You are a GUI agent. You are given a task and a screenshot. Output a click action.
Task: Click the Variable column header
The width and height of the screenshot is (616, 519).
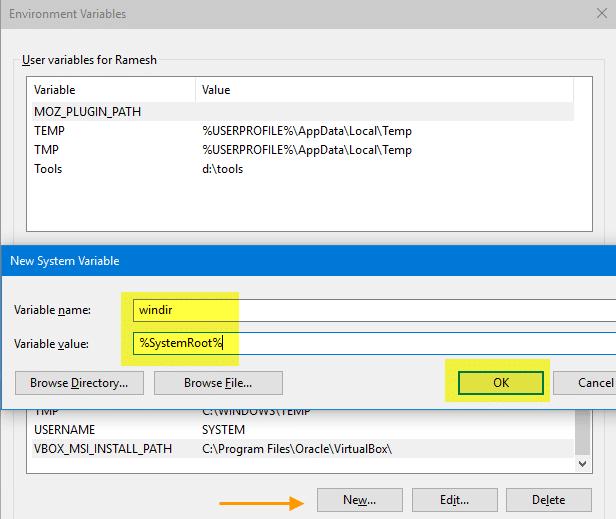[x=114, y=90]
